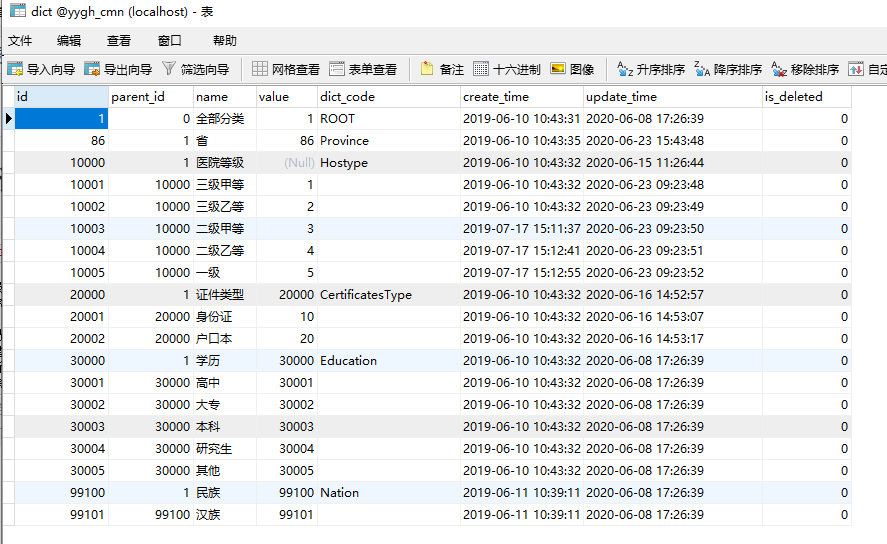887x544 pixels.
Task: Select the name cell 二级乙等
Action: click(225, 251)
